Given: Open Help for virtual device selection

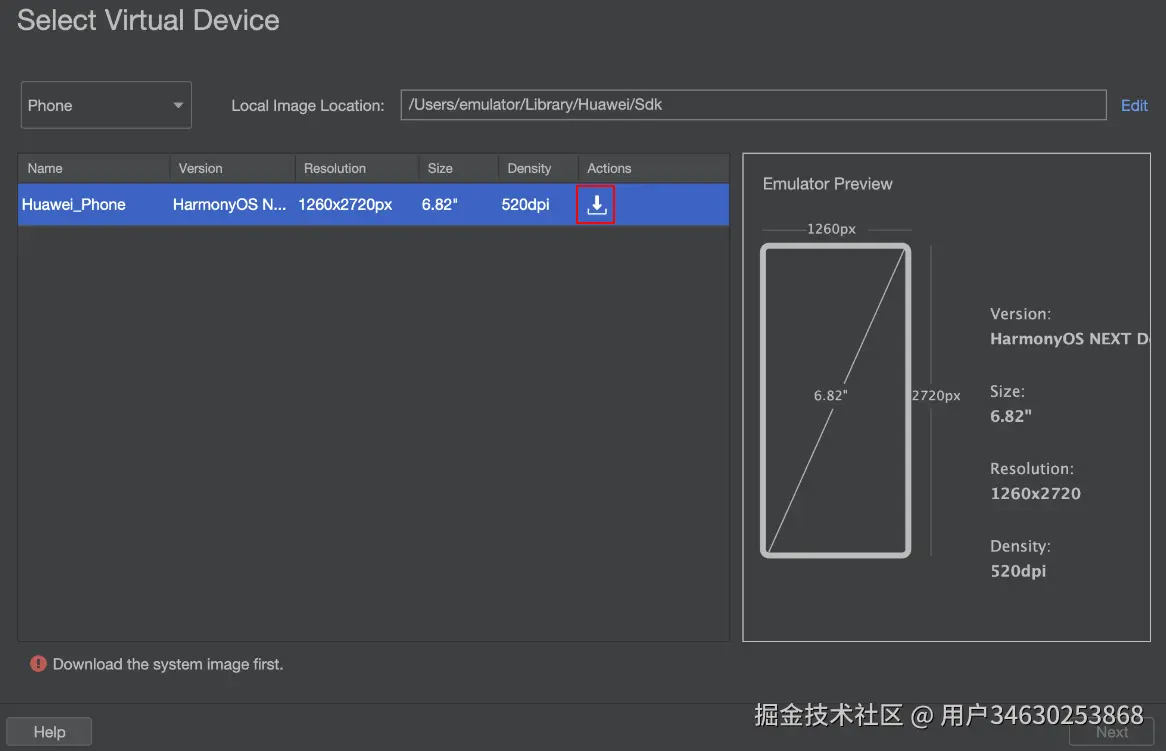Looking at the screenshot, I should [49, 732].
